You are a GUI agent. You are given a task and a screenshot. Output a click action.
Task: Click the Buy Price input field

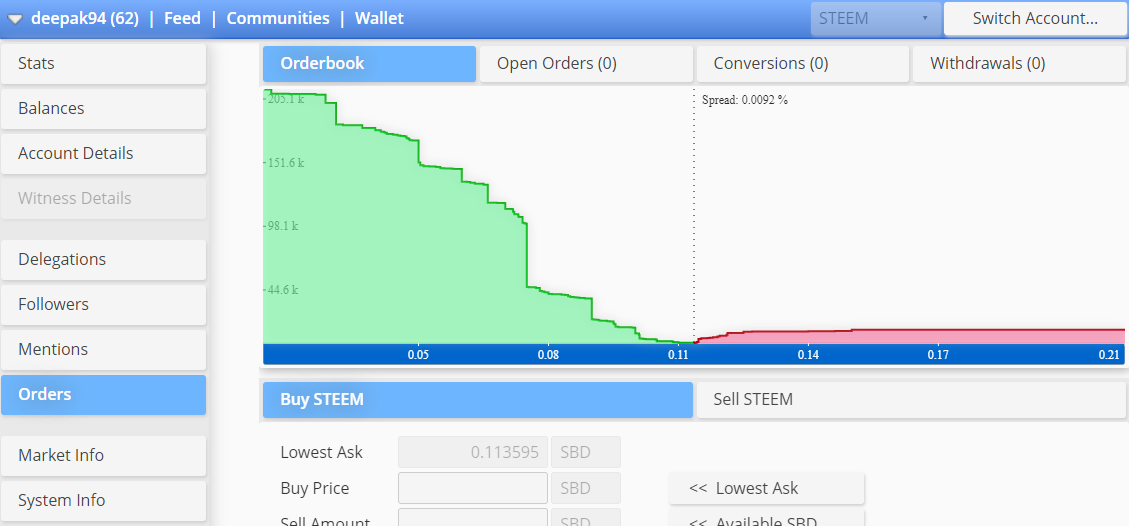point(473,489)
